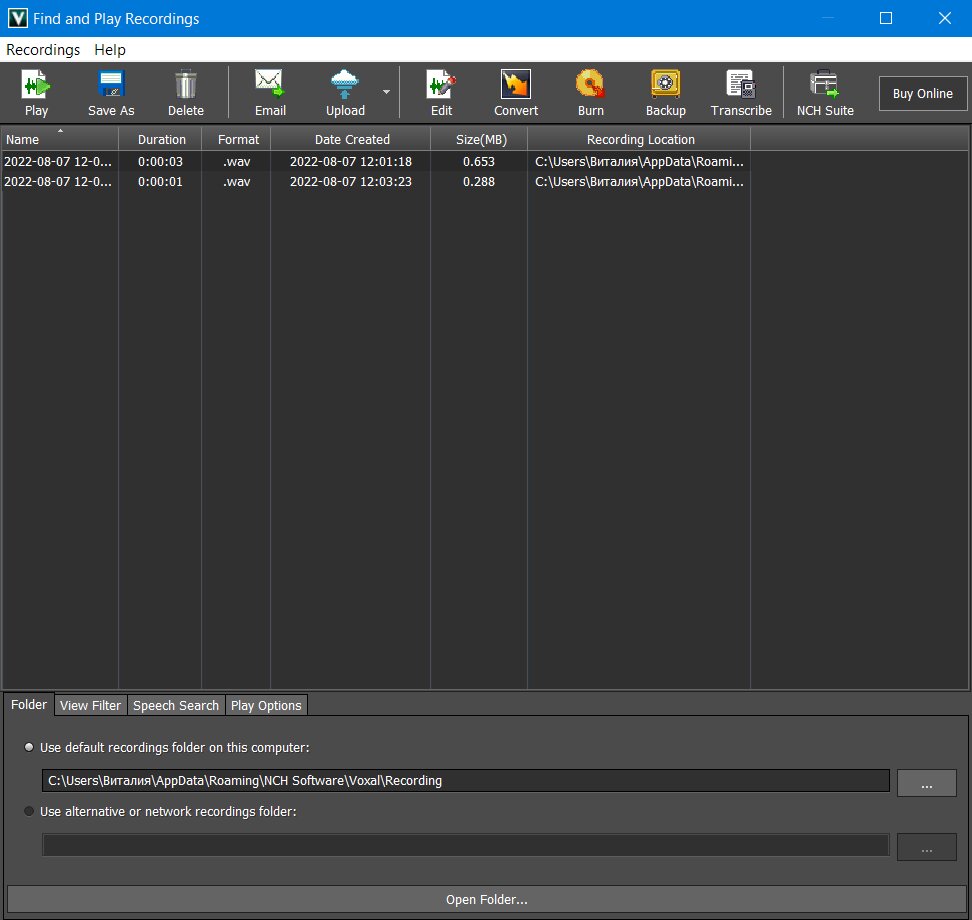The image size is (972, 920).
Task: Click the default recordings folder path field
Action: 466,781
